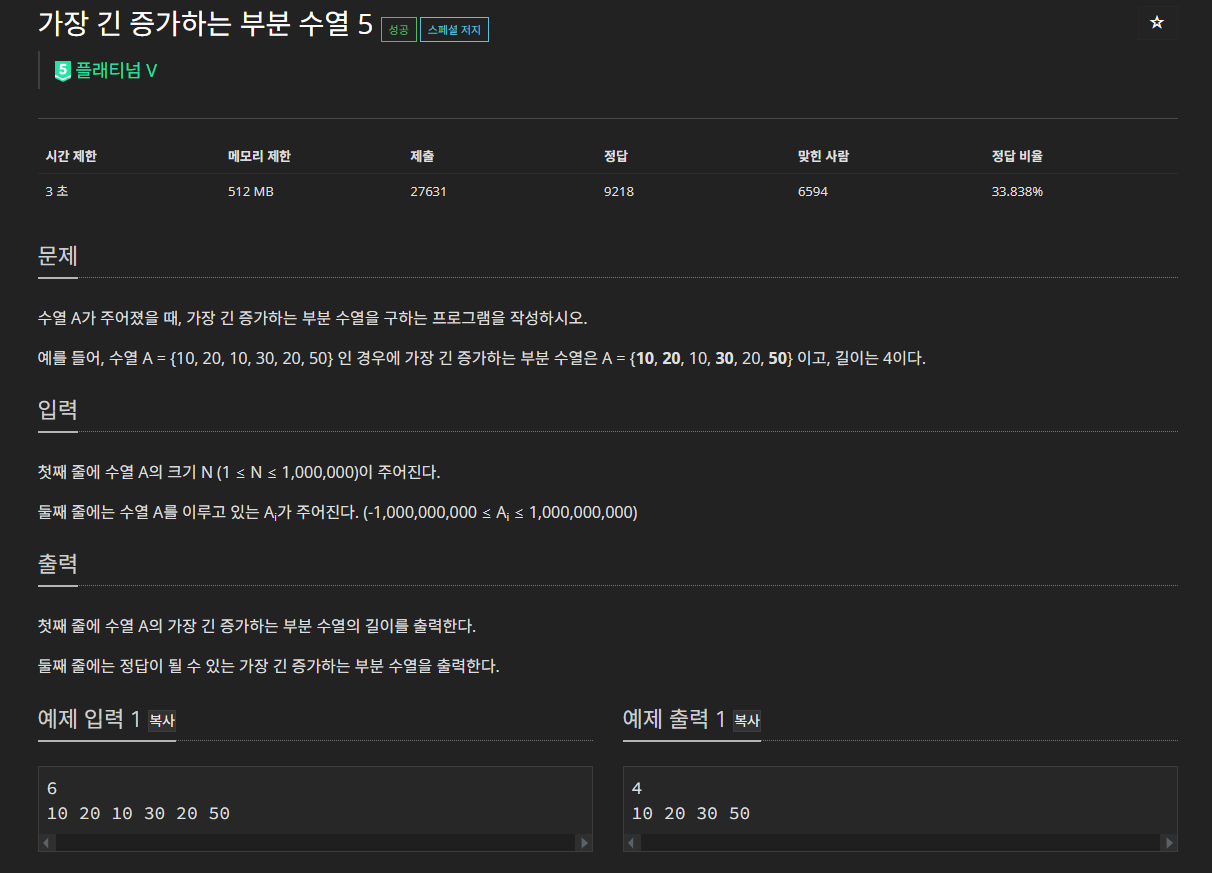Screen dimensions: 1212x873
Task: Click the right scroll arrow under sample output
Action: [1169, 843]
